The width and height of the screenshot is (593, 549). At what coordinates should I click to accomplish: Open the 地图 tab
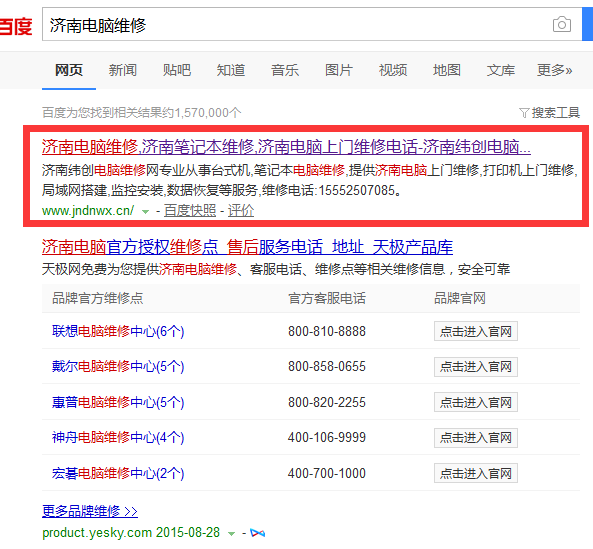(x=447, y=70)
